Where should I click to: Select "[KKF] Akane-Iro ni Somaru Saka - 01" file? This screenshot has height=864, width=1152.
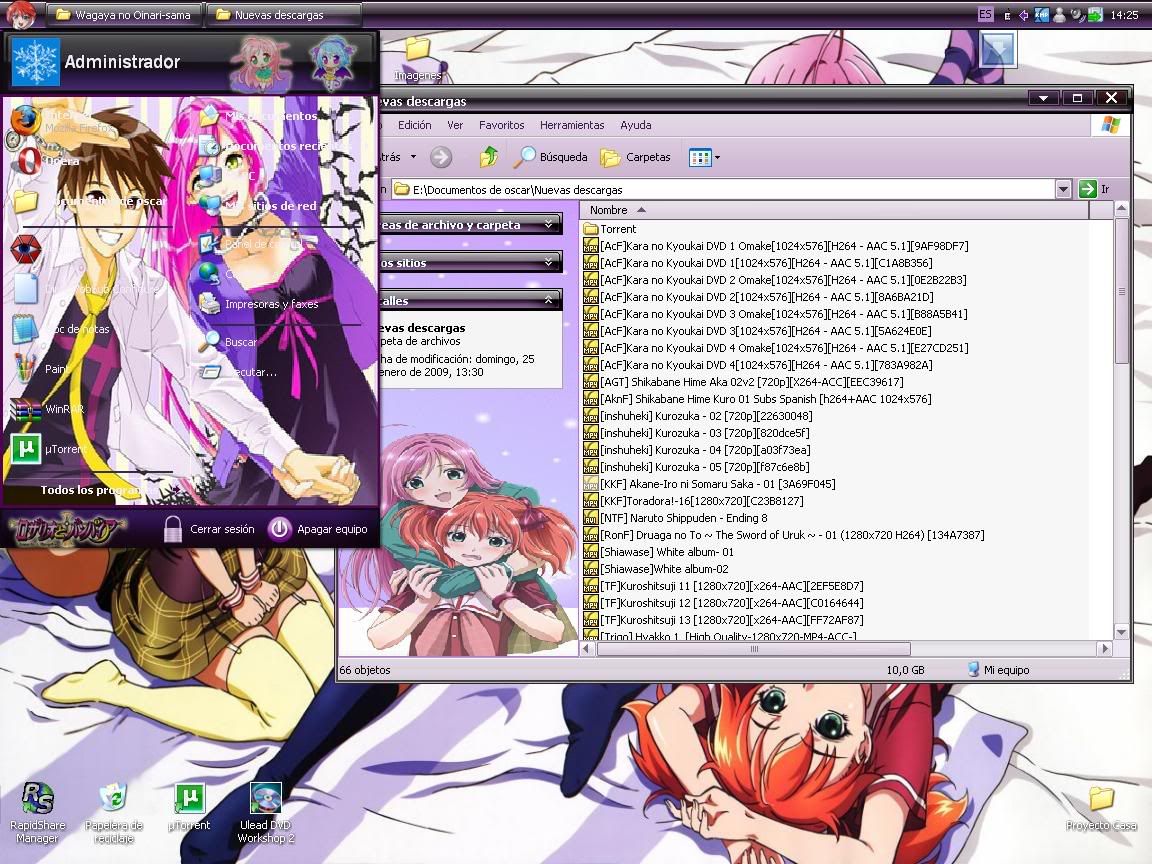pos(710,484)
